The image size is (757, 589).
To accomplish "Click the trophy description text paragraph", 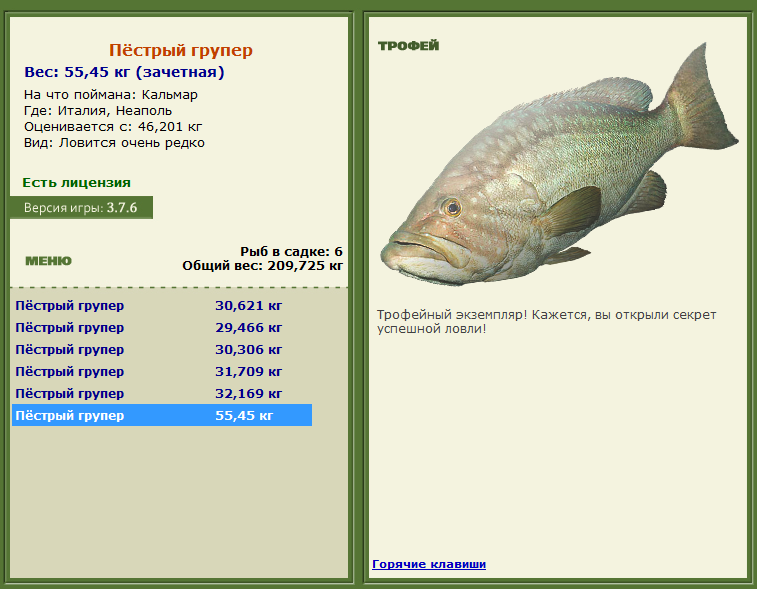I will point(547,322).
